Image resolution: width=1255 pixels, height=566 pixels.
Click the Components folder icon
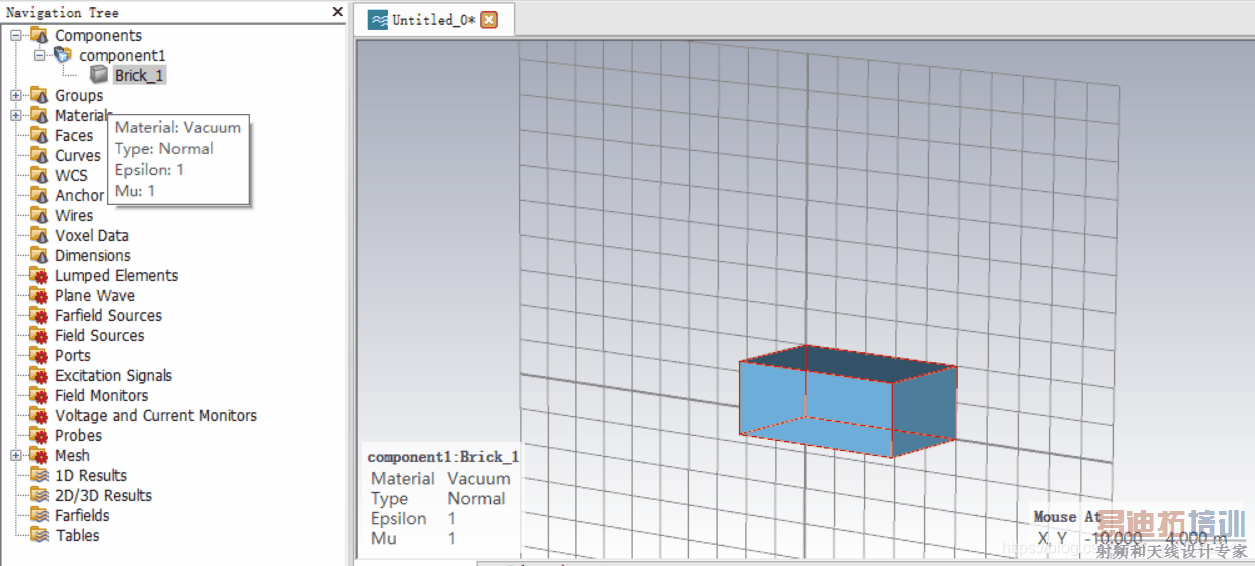pos(39,35)
